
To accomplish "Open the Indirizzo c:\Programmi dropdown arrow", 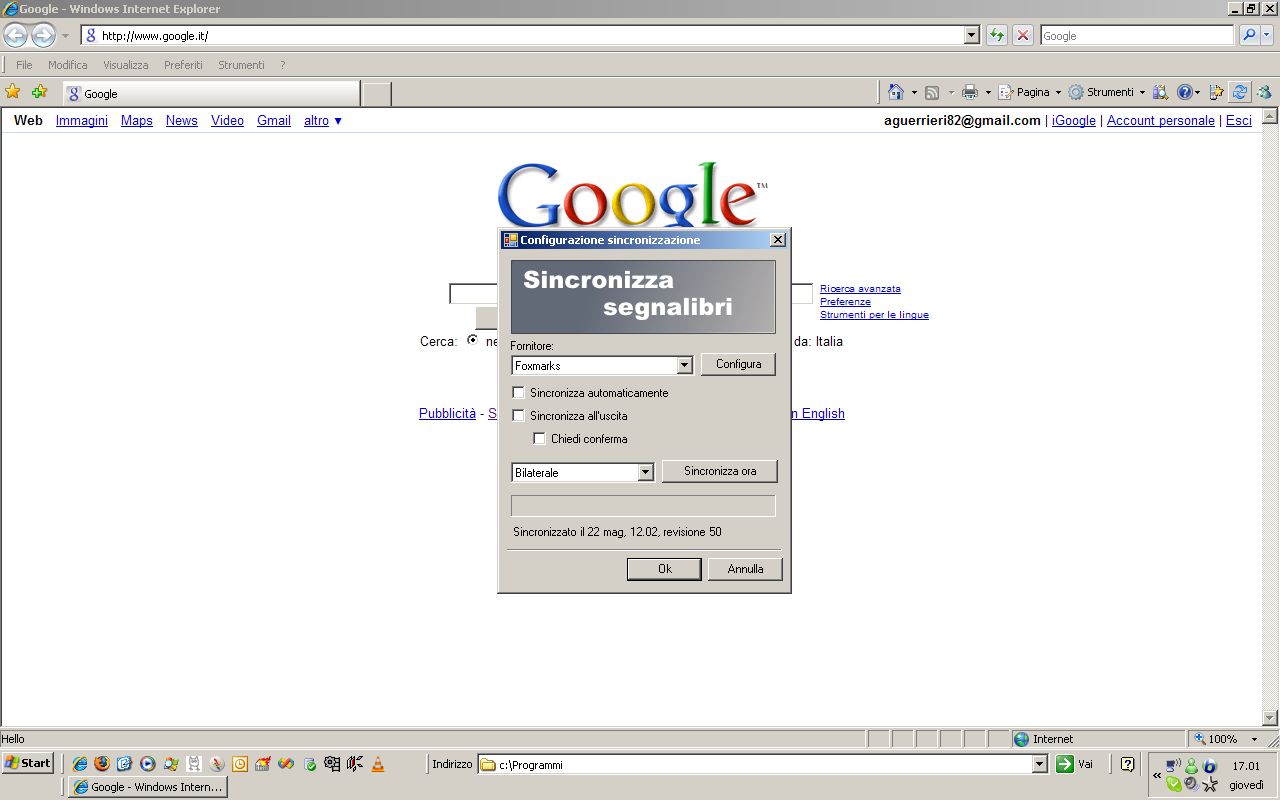I will click(x=1040, y=764).
